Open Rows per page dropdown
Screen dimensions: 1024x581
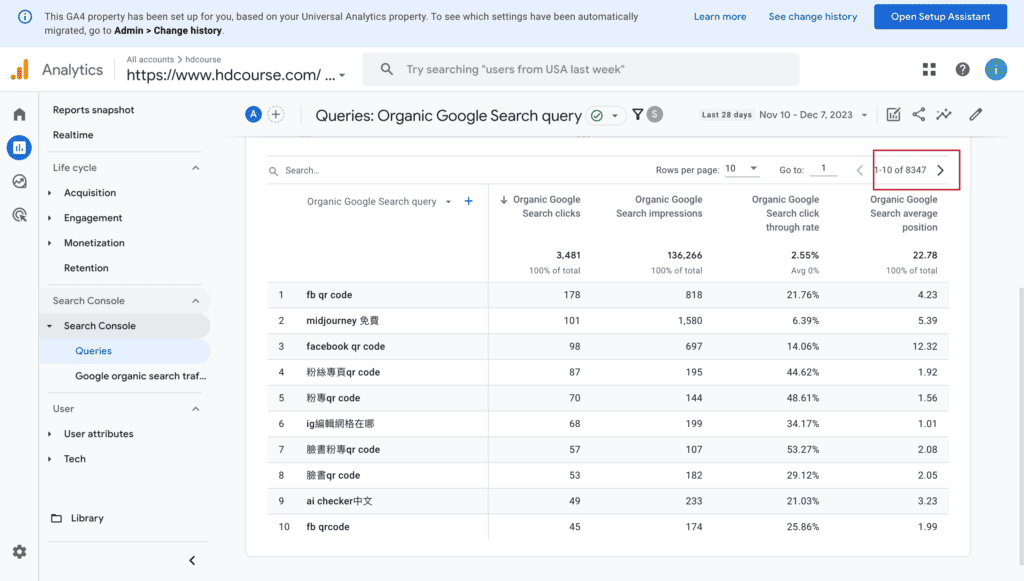point(741,169)
